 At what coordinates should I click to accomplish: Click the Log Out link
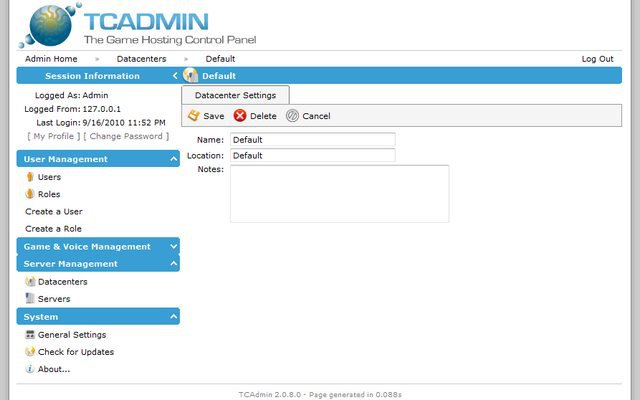[x=597, y=59]
